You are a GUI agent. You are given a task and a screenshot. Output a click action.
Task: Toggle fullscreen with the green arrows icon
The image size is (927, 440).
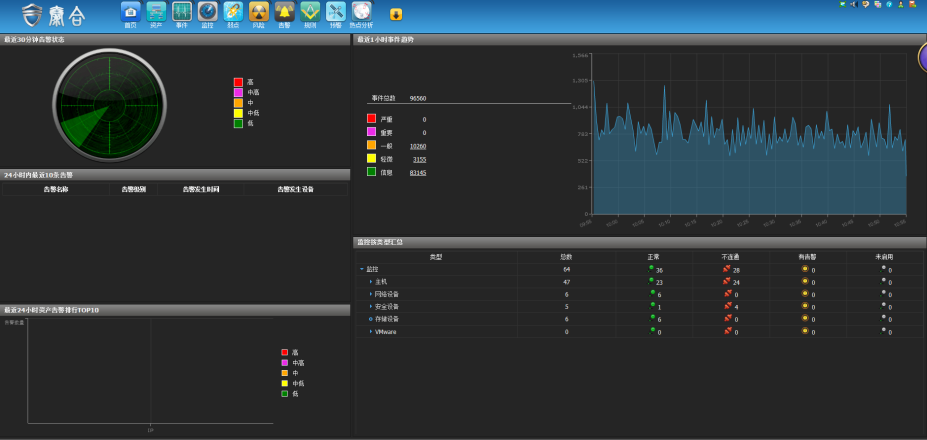pos(842,5)
